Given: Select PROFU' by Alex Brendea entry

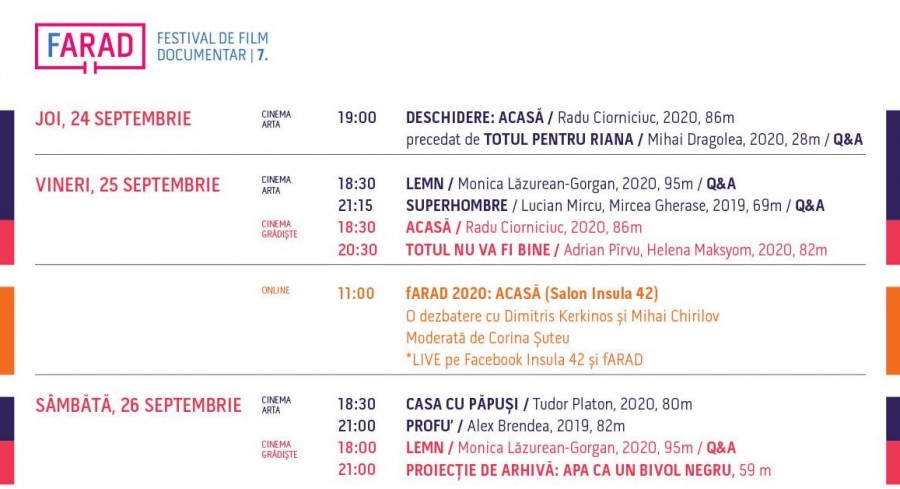Looking at the screenshot, I should pyautogui.click(x=515, y=426).
